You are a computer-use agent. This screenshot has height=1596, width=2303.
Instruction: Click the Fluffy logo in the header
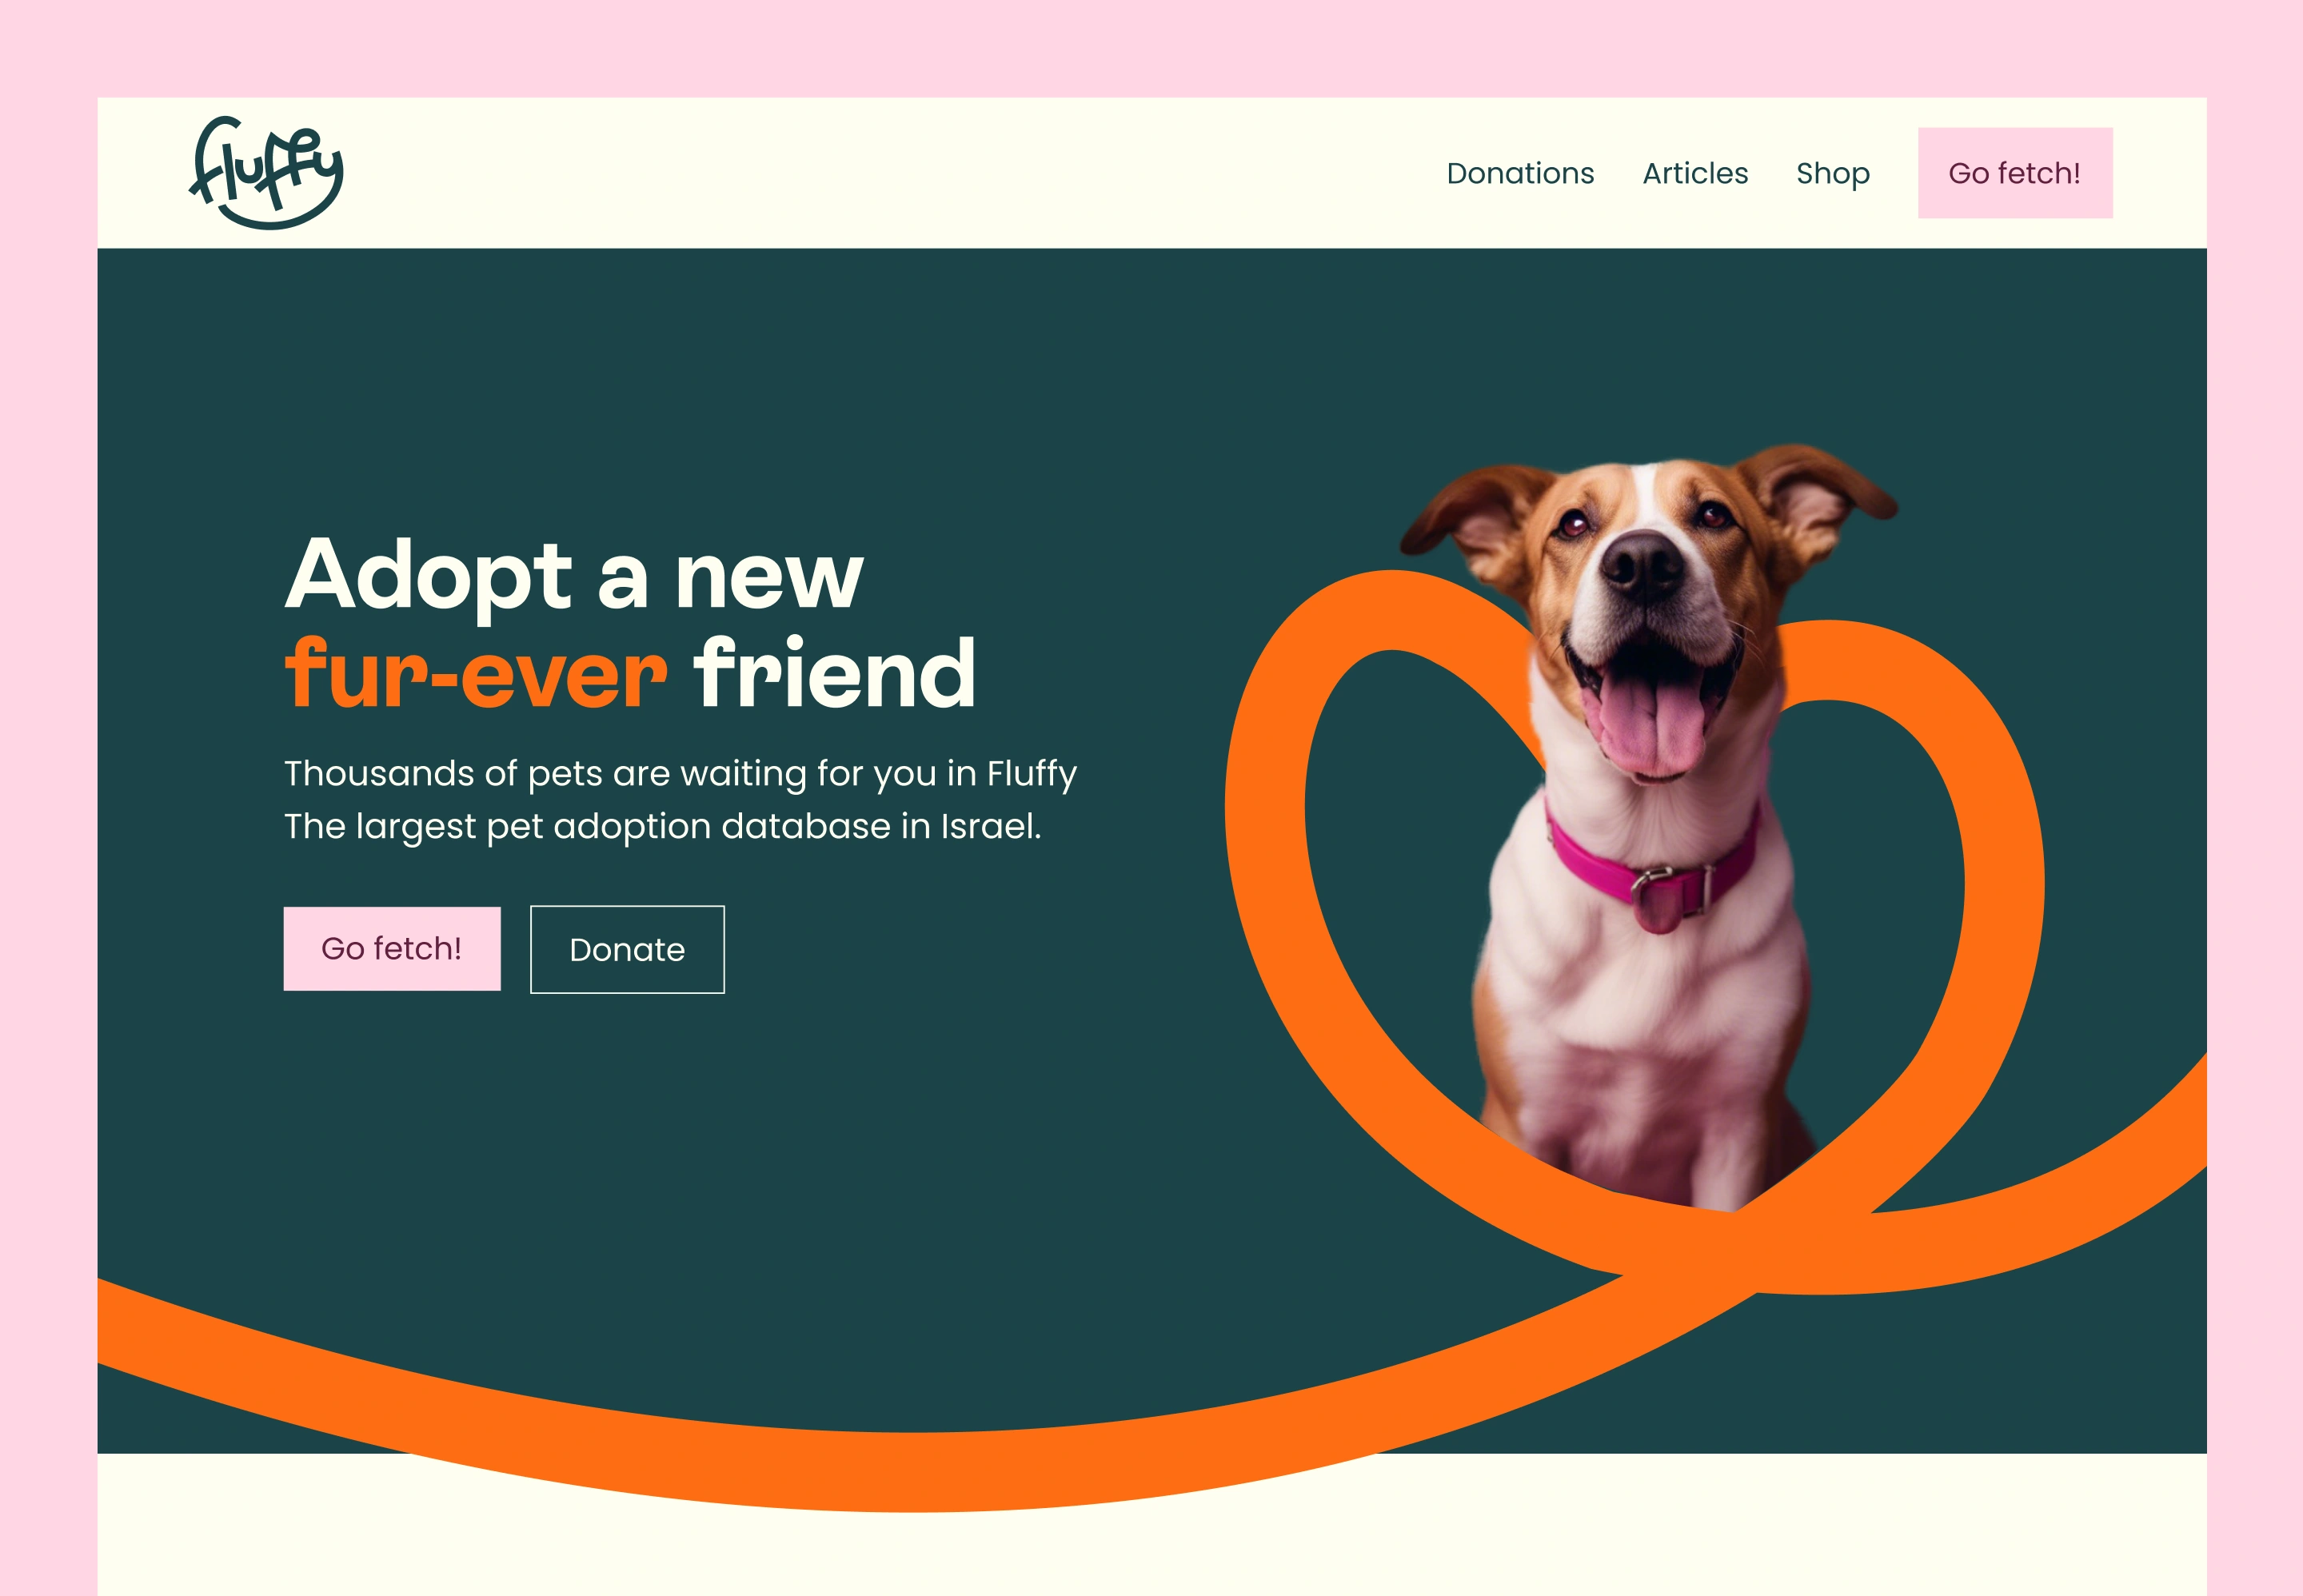click(266, 173)
